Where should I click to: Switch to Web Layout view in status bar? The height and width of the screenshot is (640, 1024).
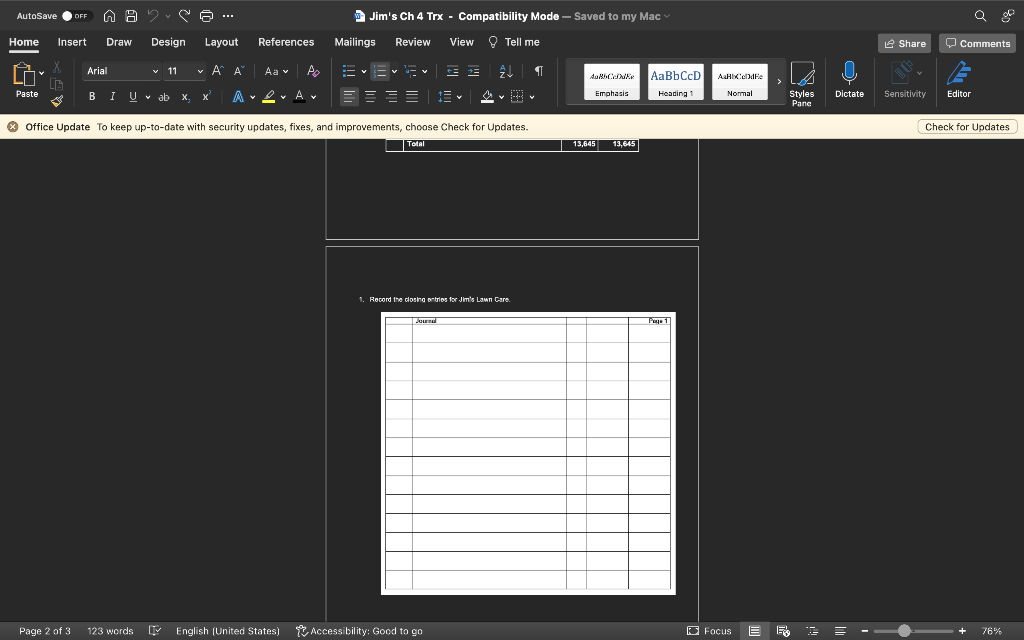point(783,631)
